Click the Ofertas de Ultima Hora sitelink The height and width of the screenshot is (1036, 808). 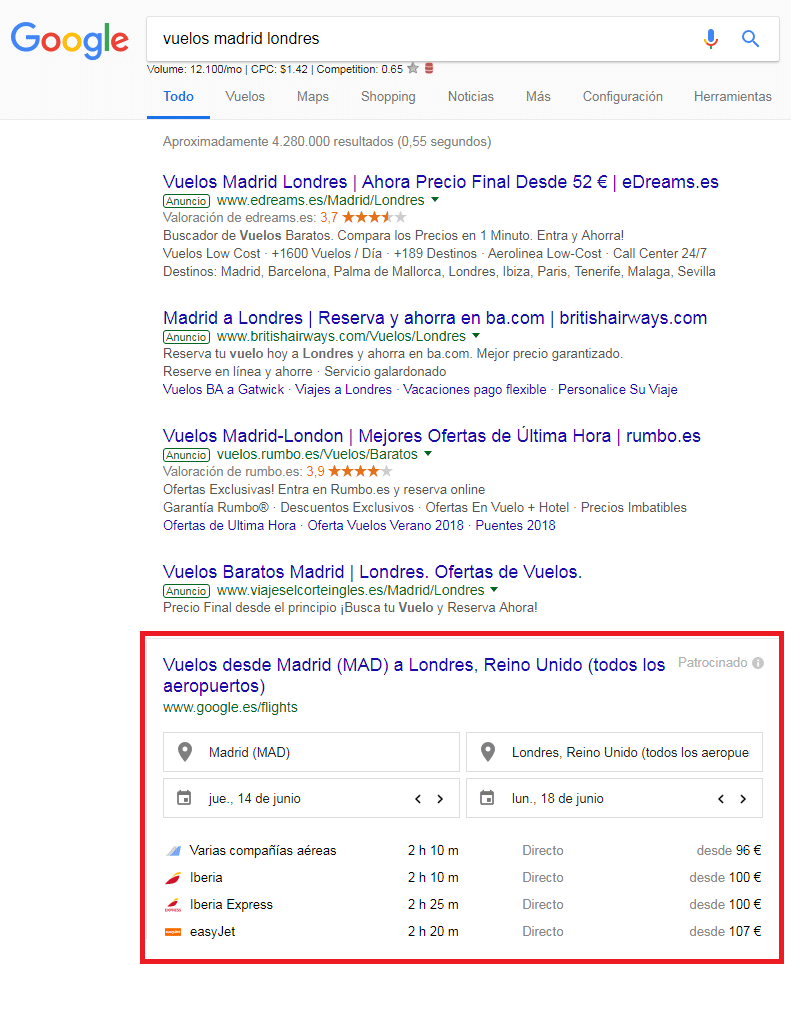[229, 525]
